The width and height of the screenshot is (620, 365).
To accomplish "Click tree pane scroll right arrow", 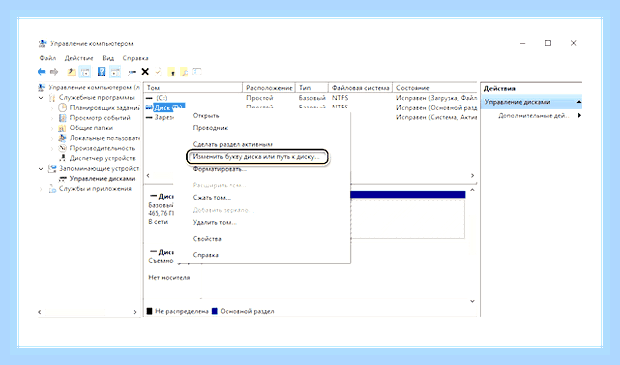I will click(x=135, y=312).
